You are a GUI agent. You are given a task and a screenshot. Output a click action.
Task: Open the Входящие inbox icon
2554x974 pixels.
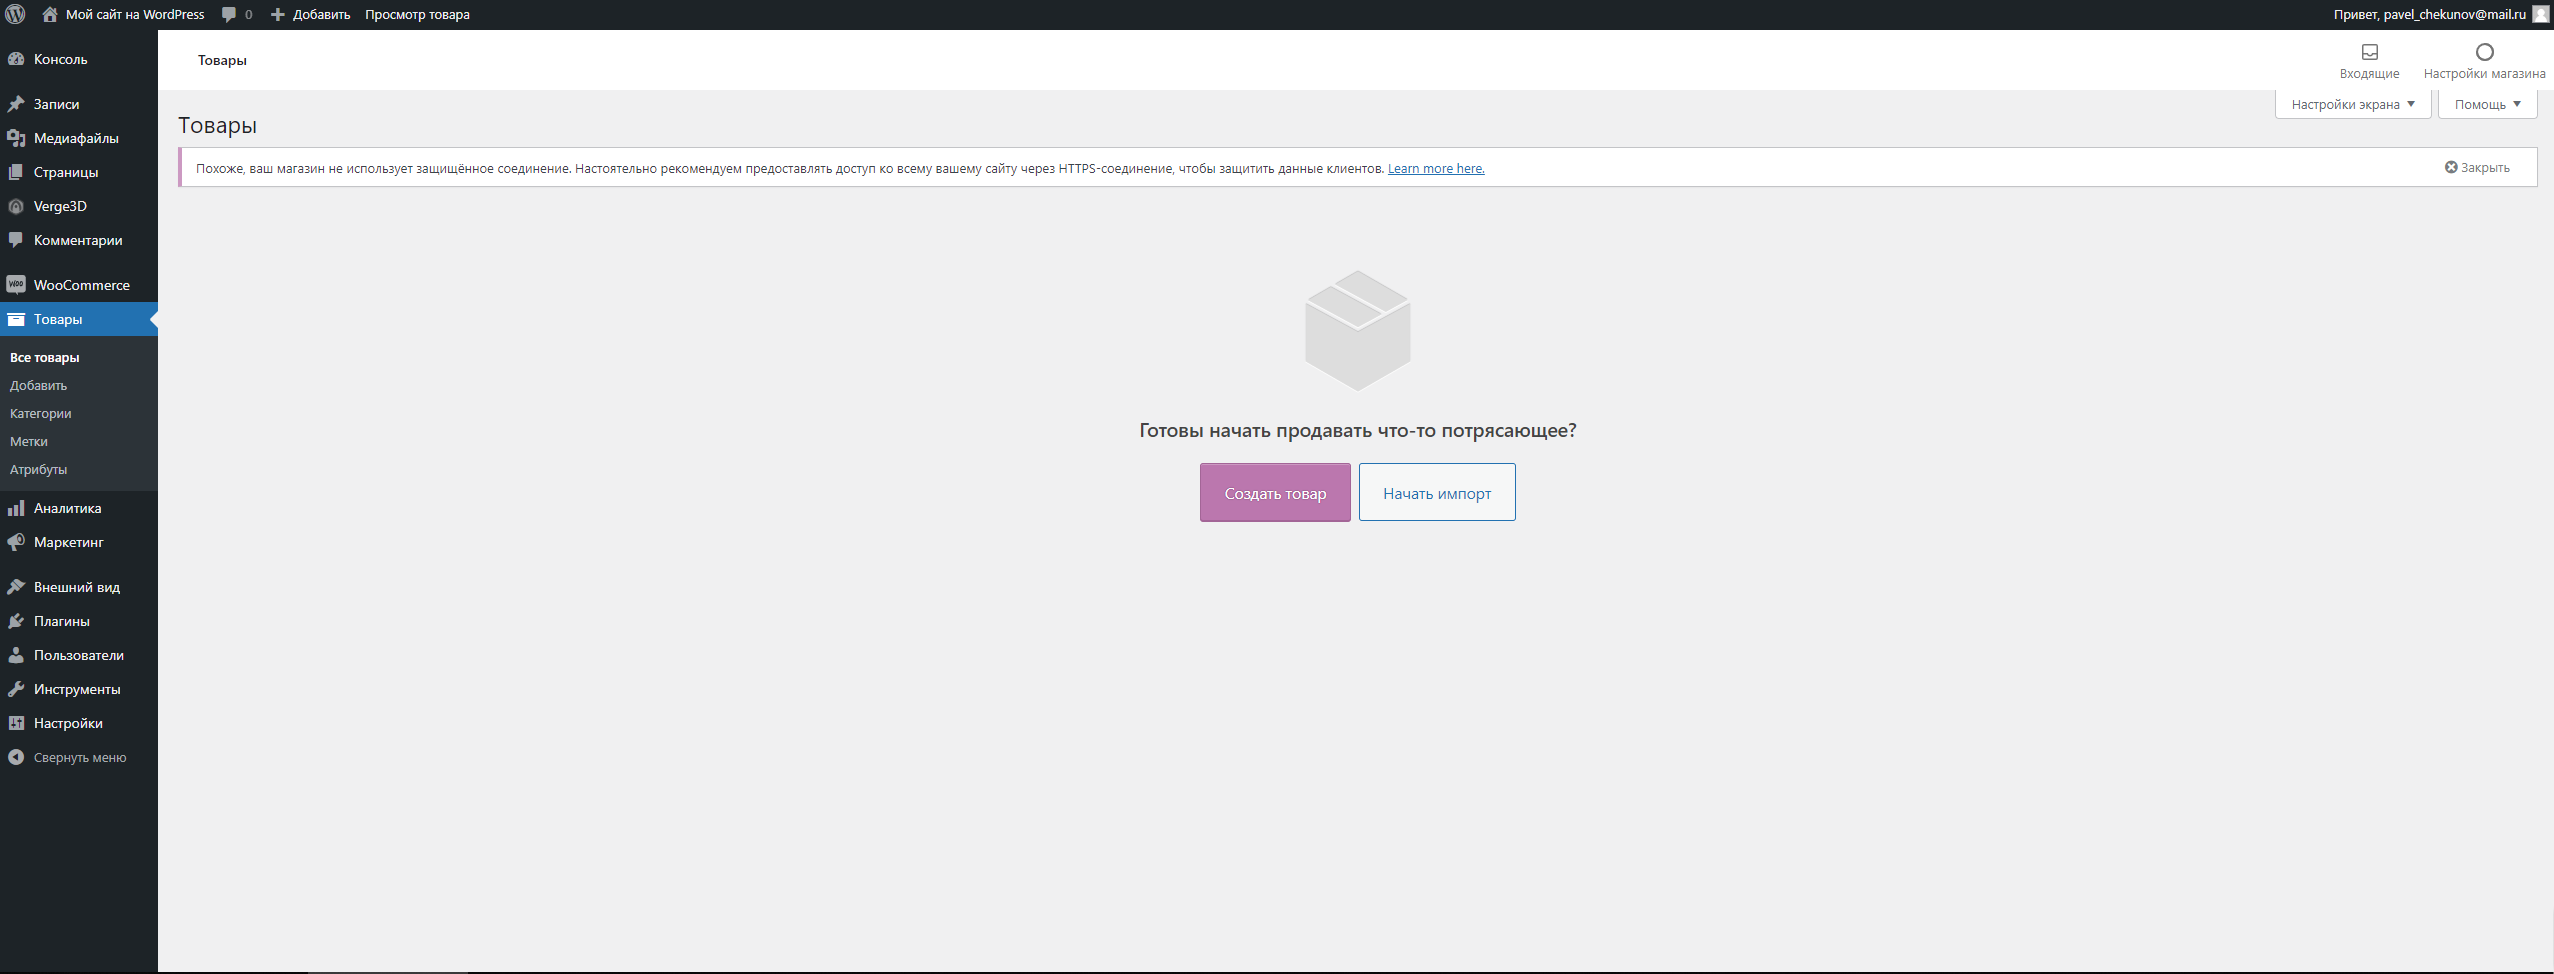click(2369, 52)
